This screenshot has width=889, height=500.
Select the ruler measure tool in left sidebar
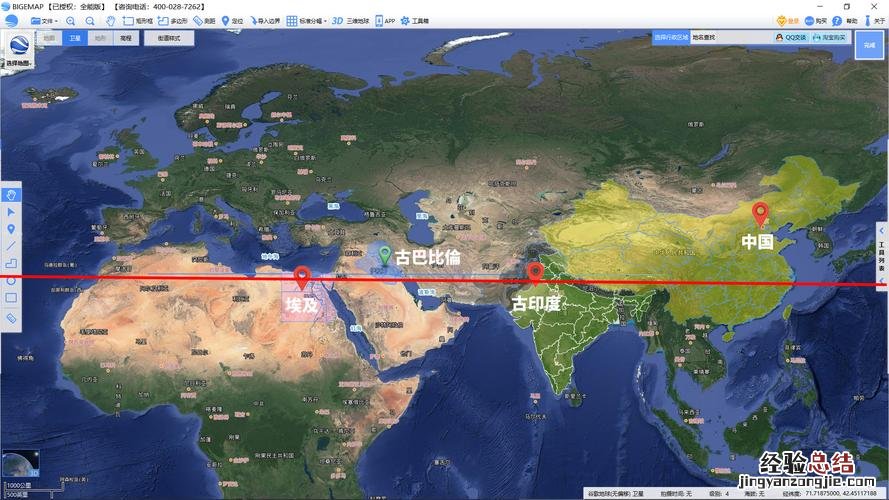pyautogui.click(x=11, y=319)
